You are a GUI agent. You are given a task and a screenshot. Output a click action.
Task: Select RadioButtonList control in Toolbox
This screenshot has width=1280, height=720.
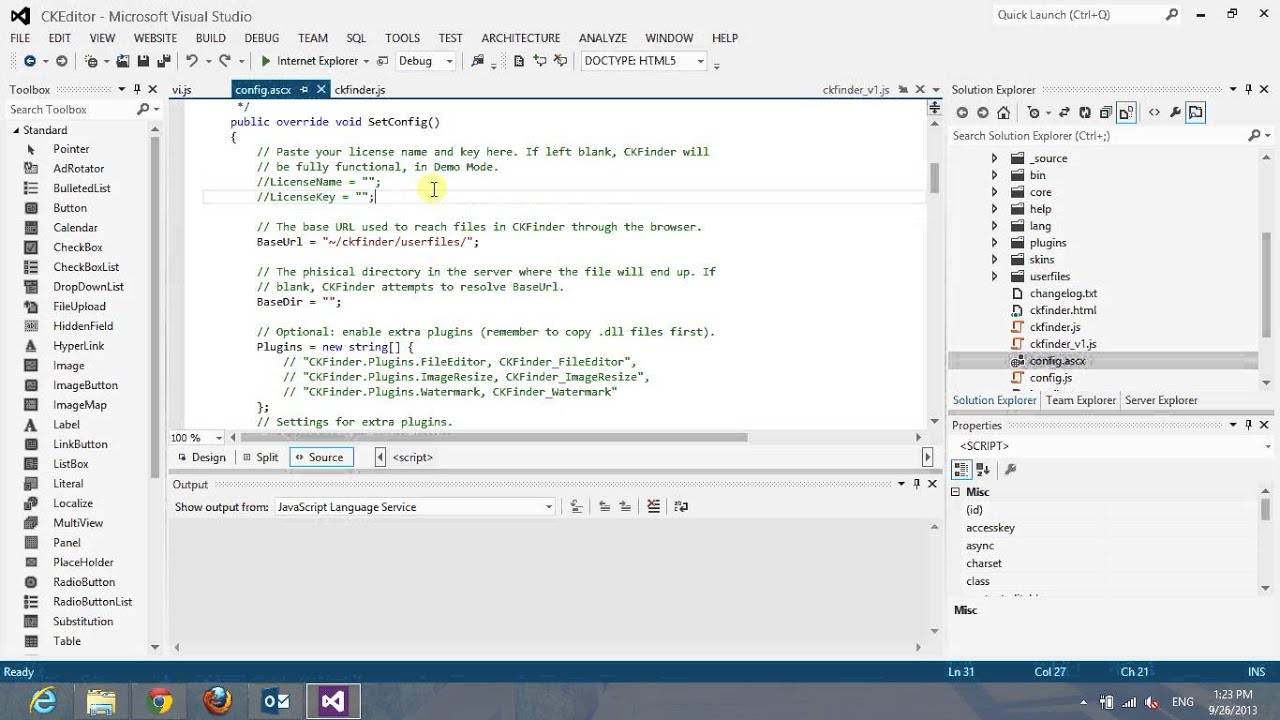(x=92, y=601)
